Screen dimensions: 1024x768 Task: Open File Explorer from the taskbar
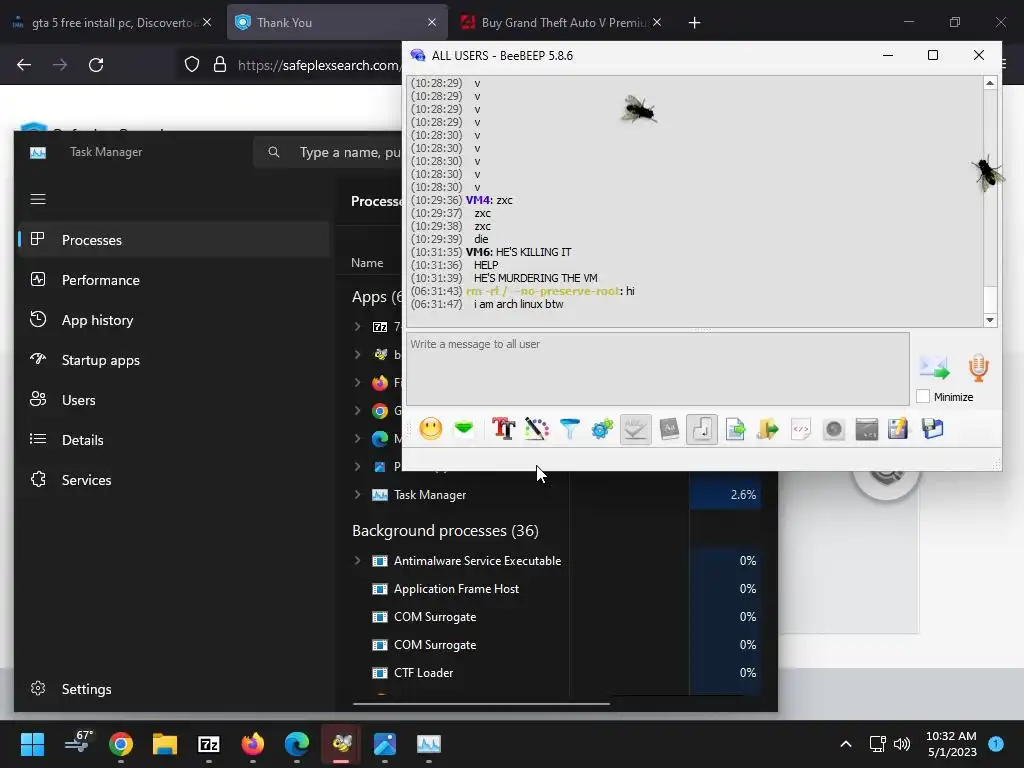165,744
